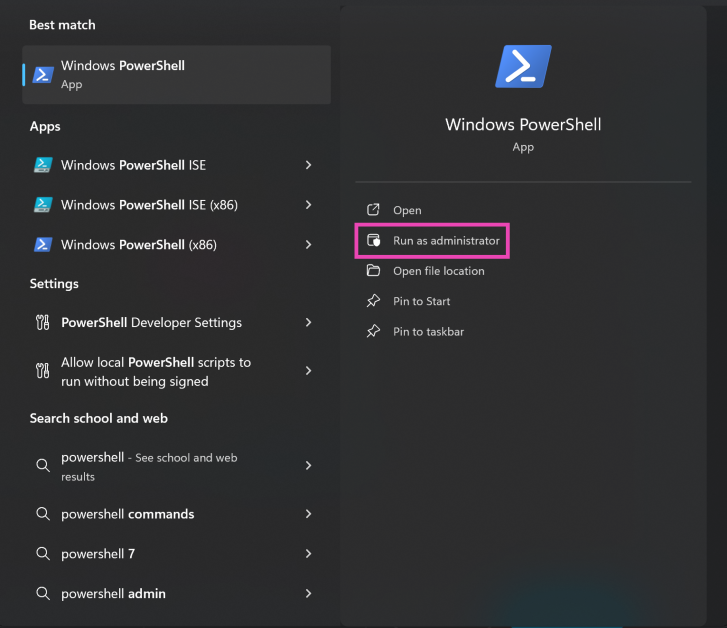Click the magnifier icon next to powershell commands
Viewport: 727px width, 628px height.
click(x=43, y=514)
